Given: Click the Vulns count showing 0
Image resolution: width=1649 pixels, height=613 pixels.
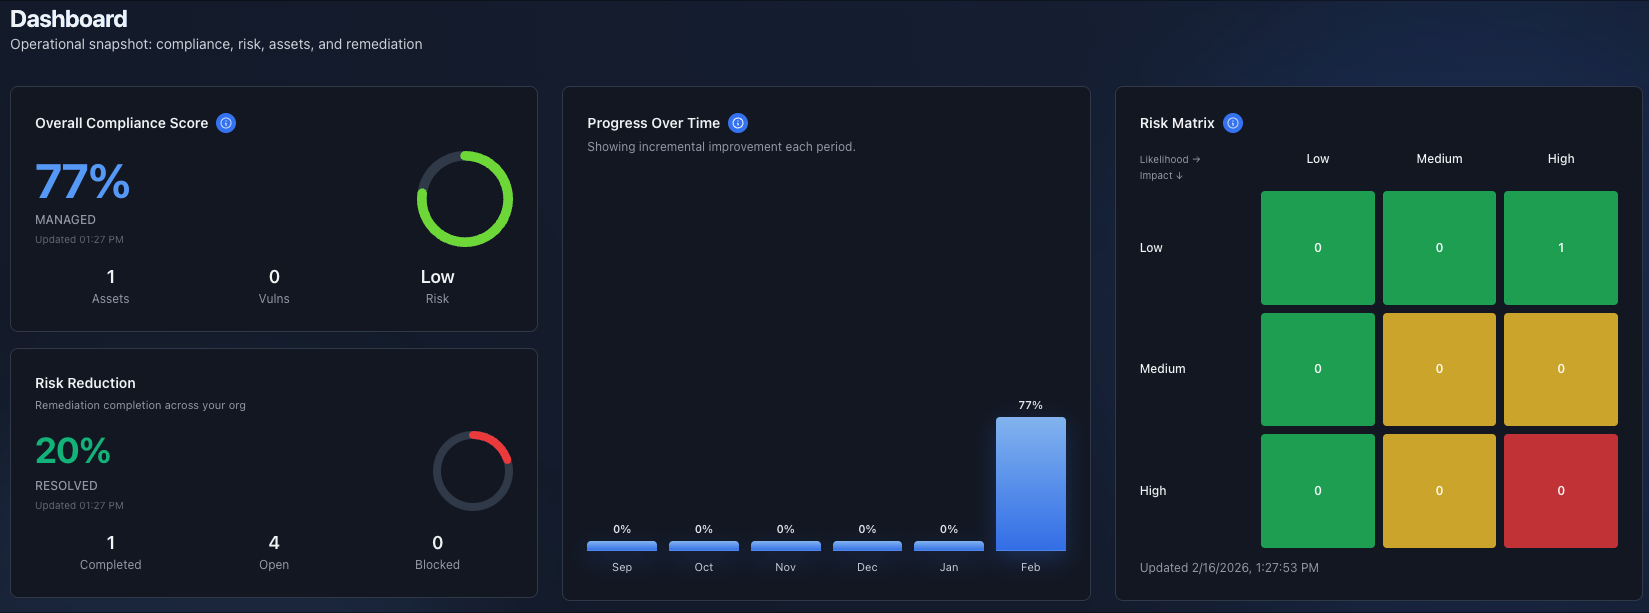Looking at the screenshot, I should click(274, 287).
